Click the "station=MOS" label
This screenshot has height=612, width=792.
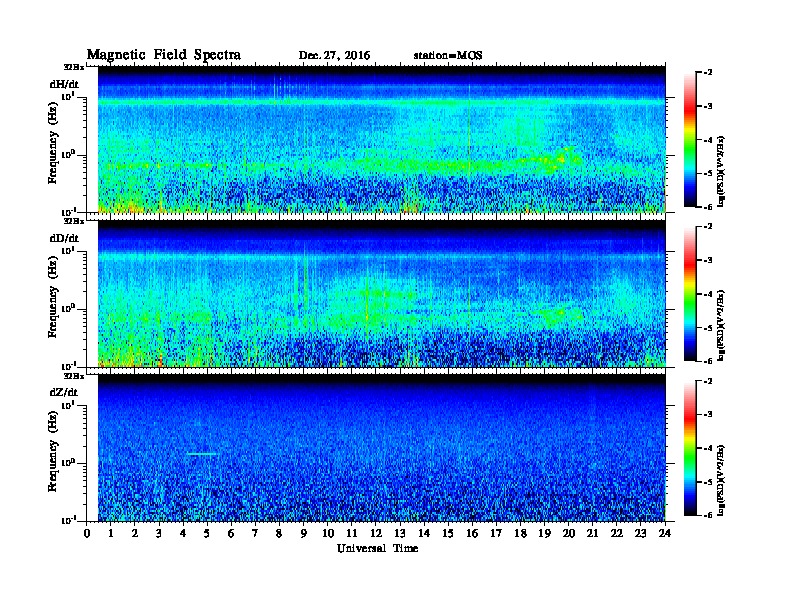click(448, 56)
